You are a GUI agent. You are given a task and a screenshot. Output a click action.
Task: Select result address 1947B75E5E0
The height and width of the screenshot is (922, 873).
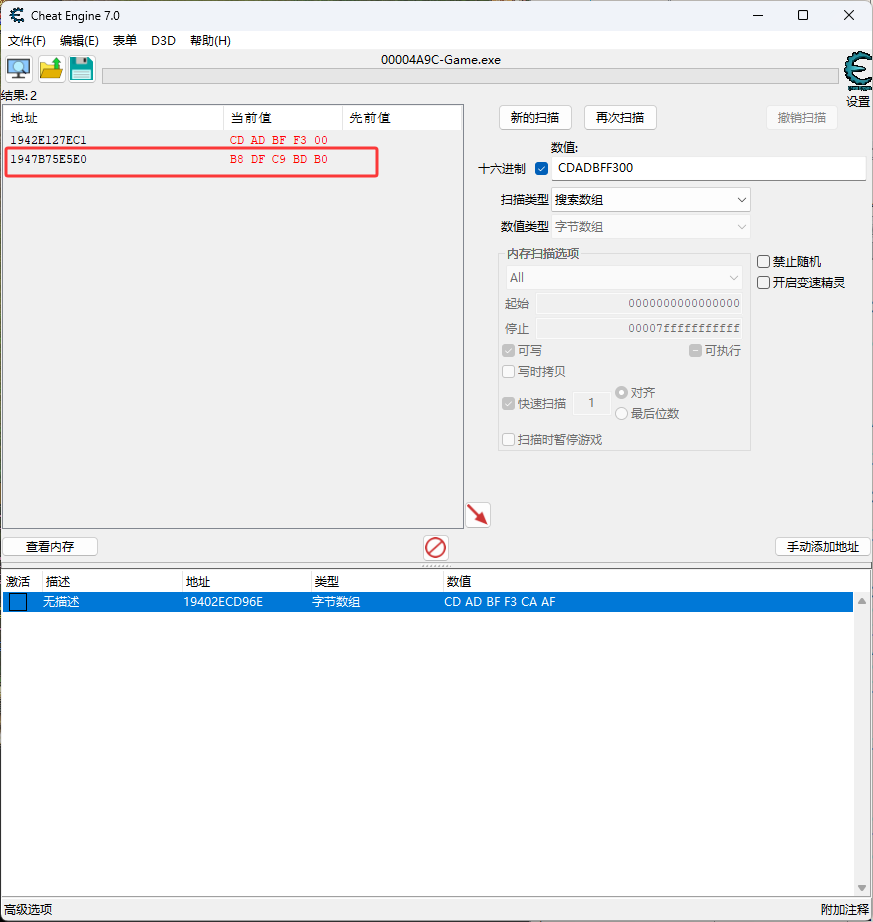pyautogui.click(x=48, y=159)
